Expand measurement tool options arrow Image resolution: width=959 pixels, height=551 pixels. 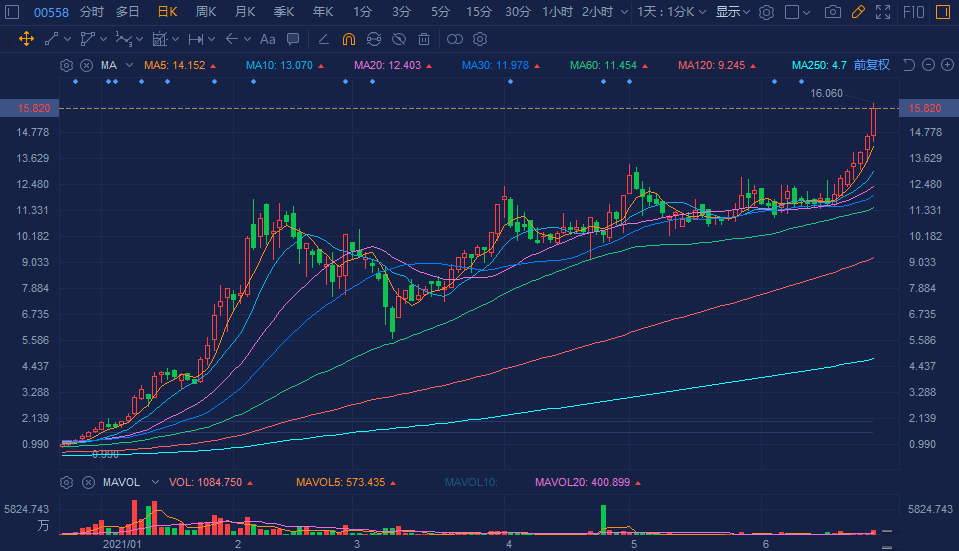[x=176, y=39]
